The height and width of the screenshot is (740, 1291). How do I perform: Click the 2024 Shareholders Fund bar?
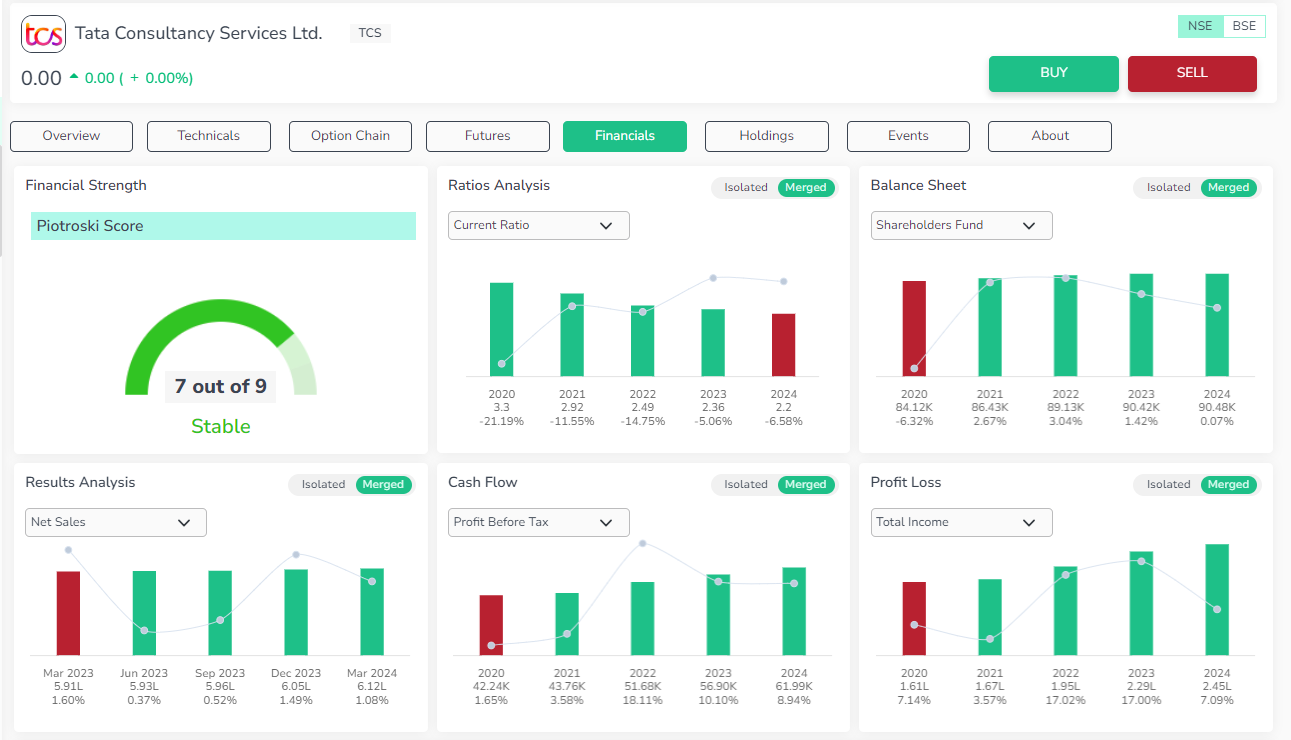coord(1217,325)
